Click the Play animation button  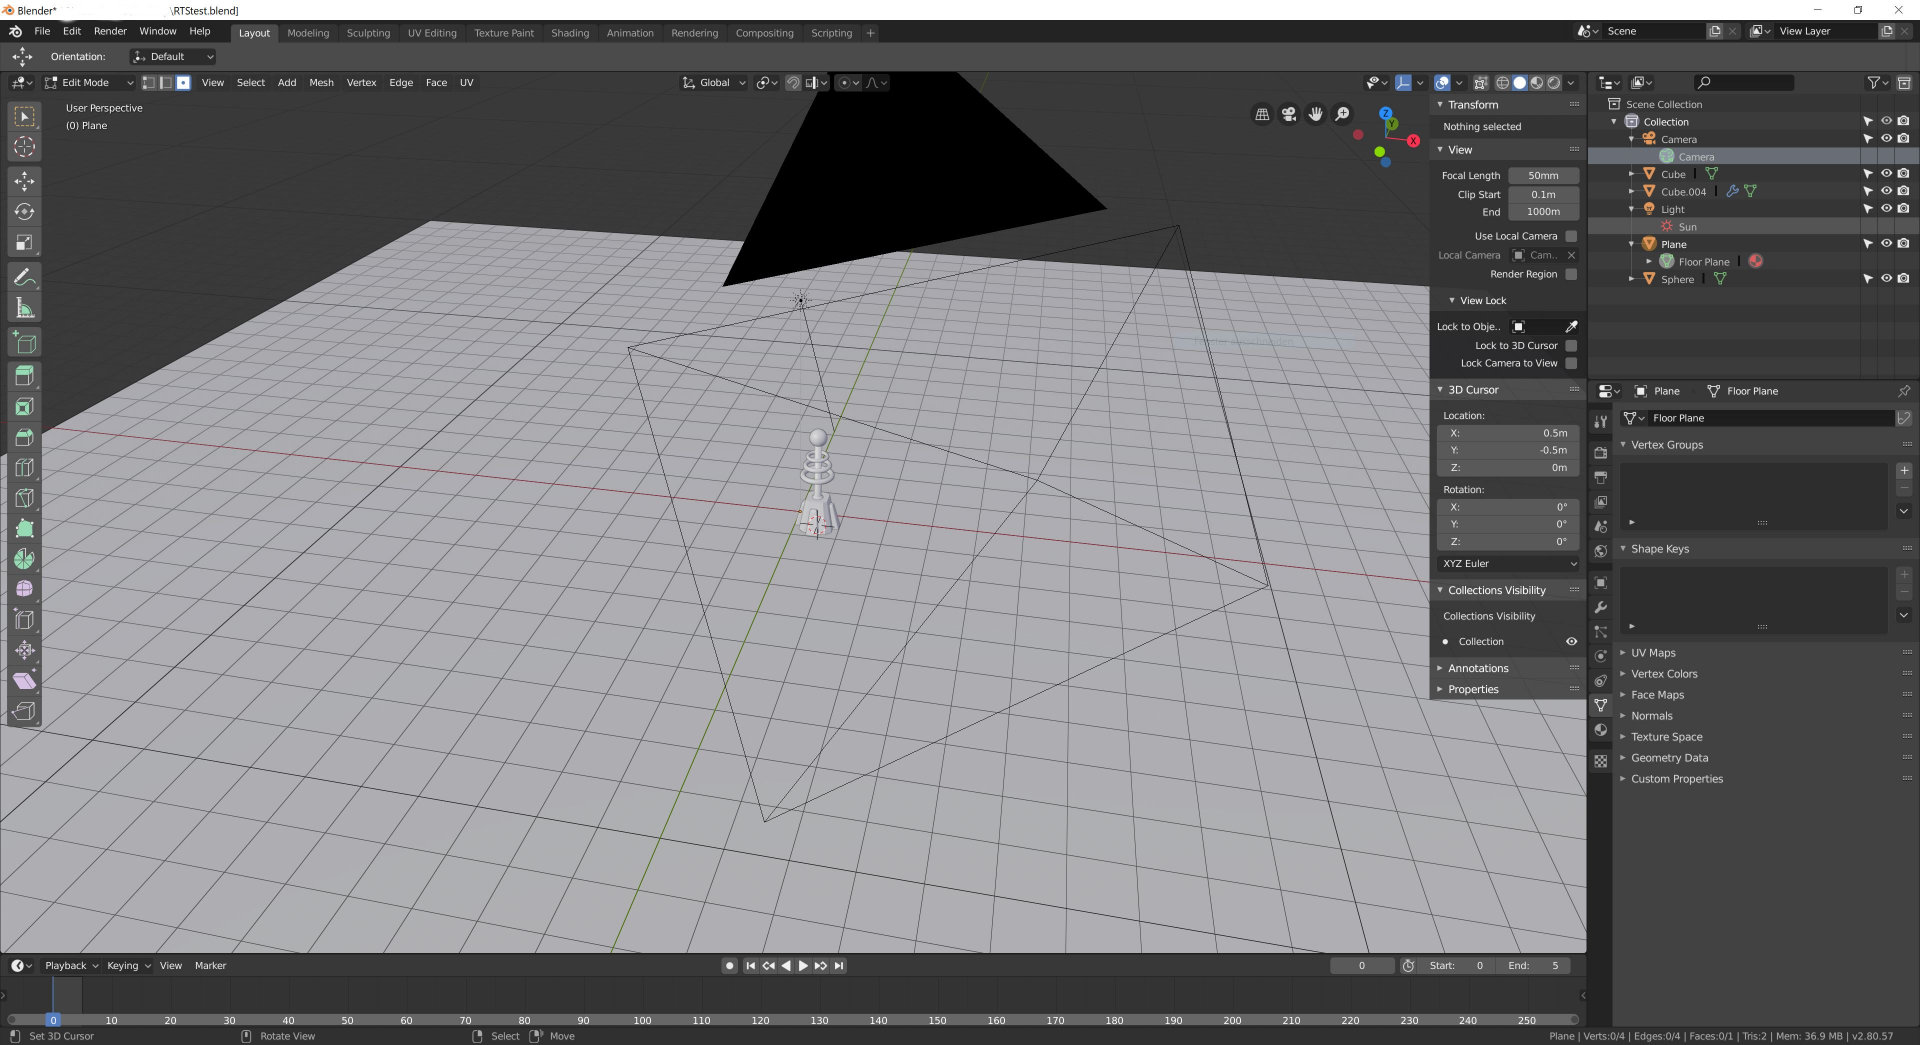tap(802, 966)
